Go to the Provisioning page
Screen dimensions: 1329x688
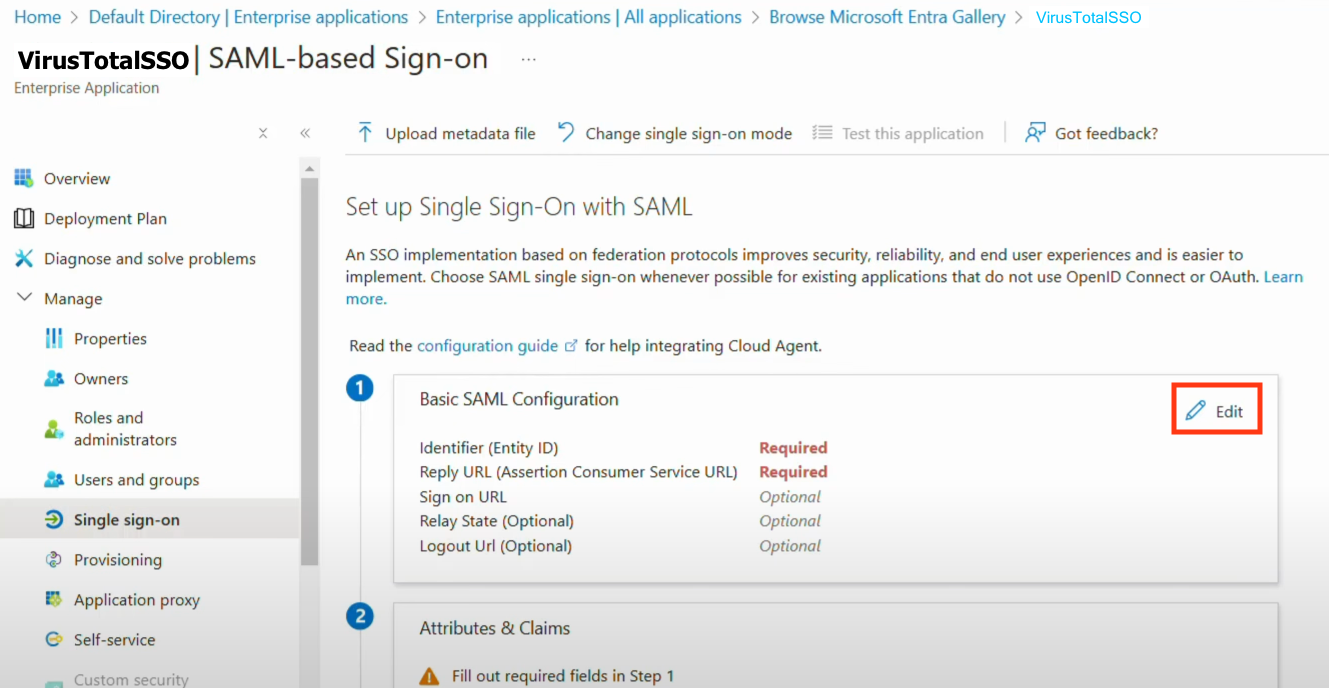(x=118, y=559)
